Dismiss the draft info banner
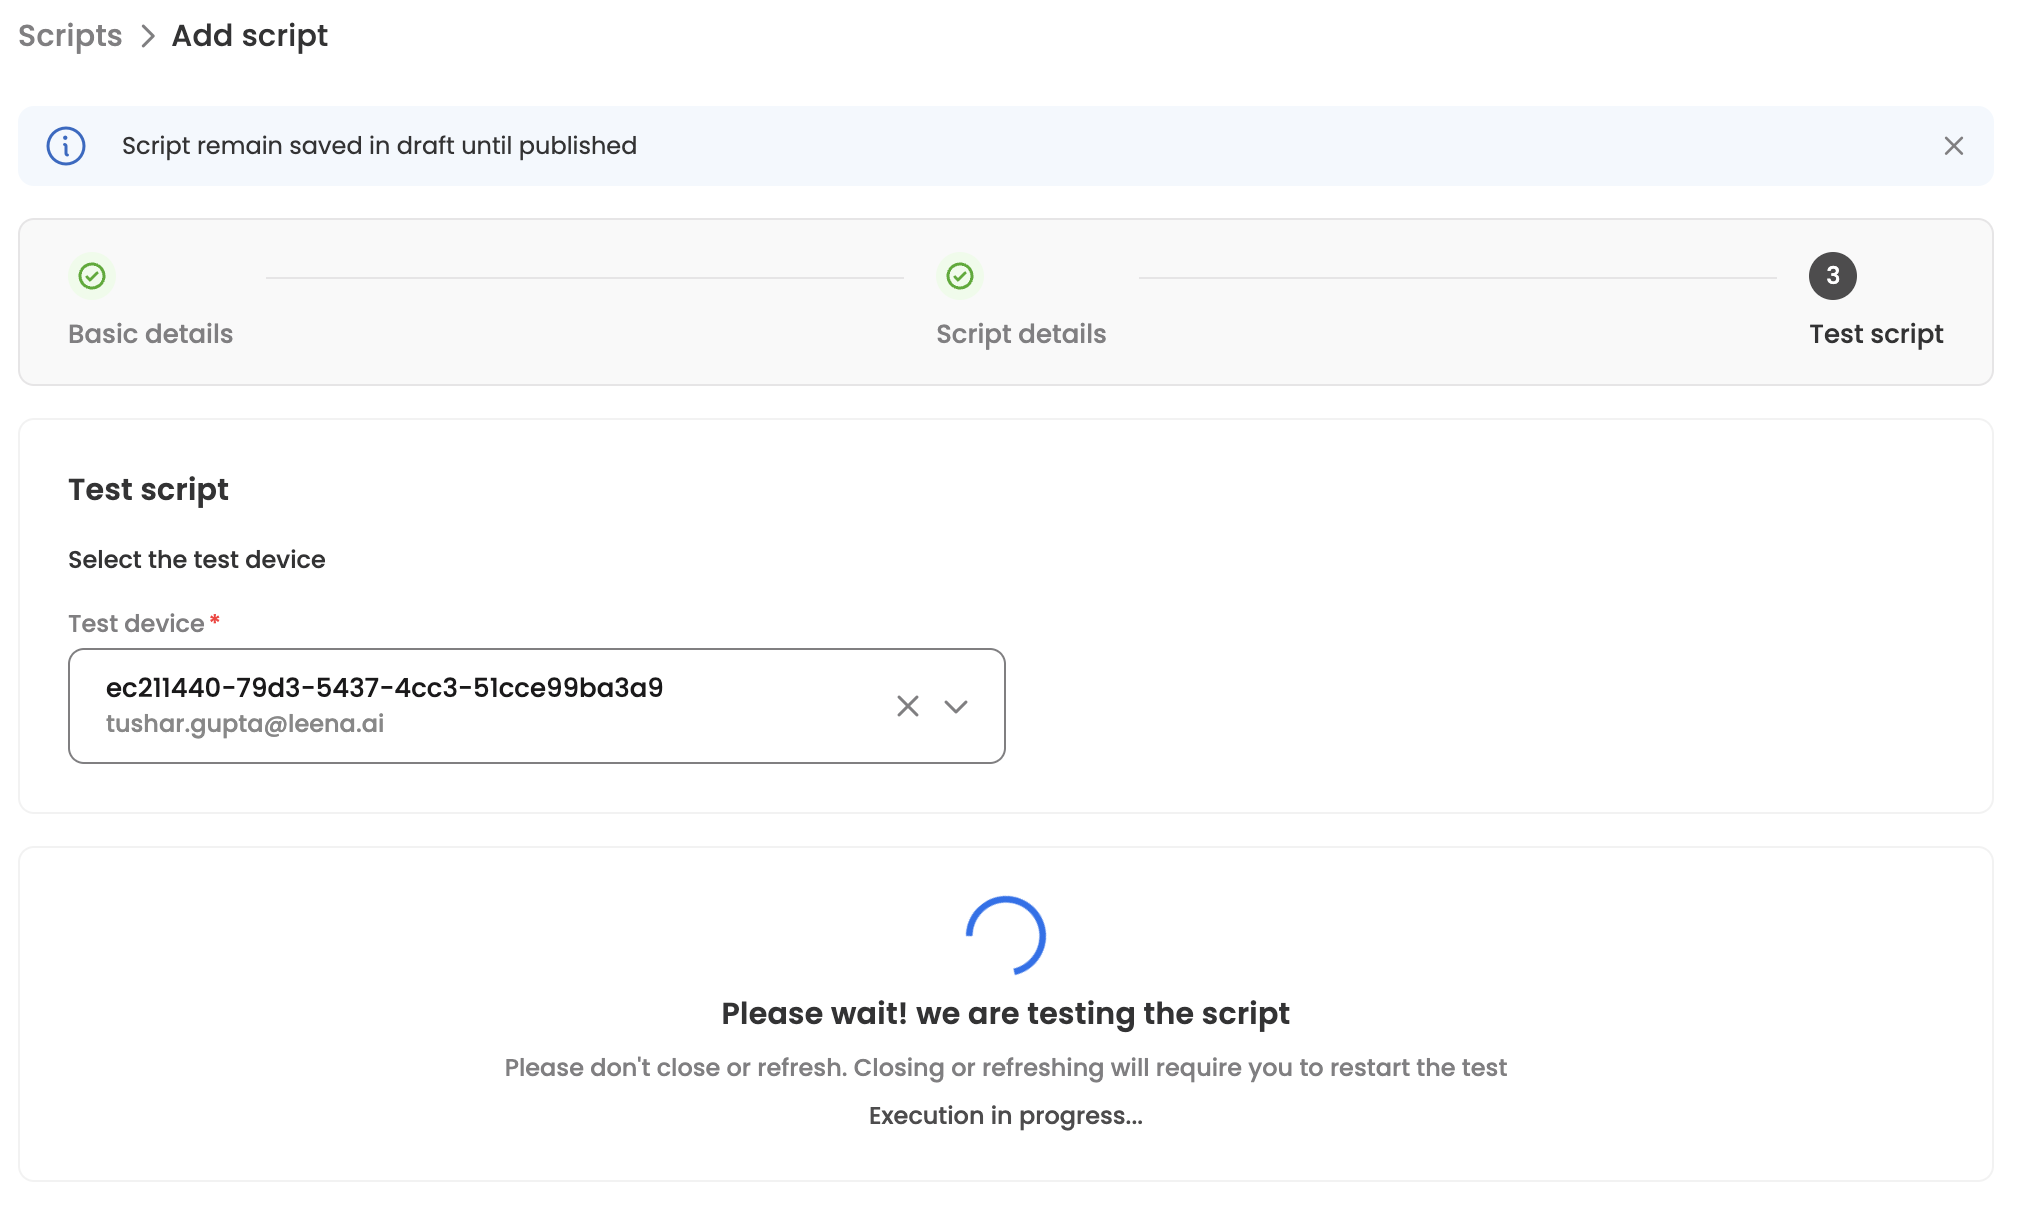The height and width of the screenshot is (1208, 2020). point(1953,146)
